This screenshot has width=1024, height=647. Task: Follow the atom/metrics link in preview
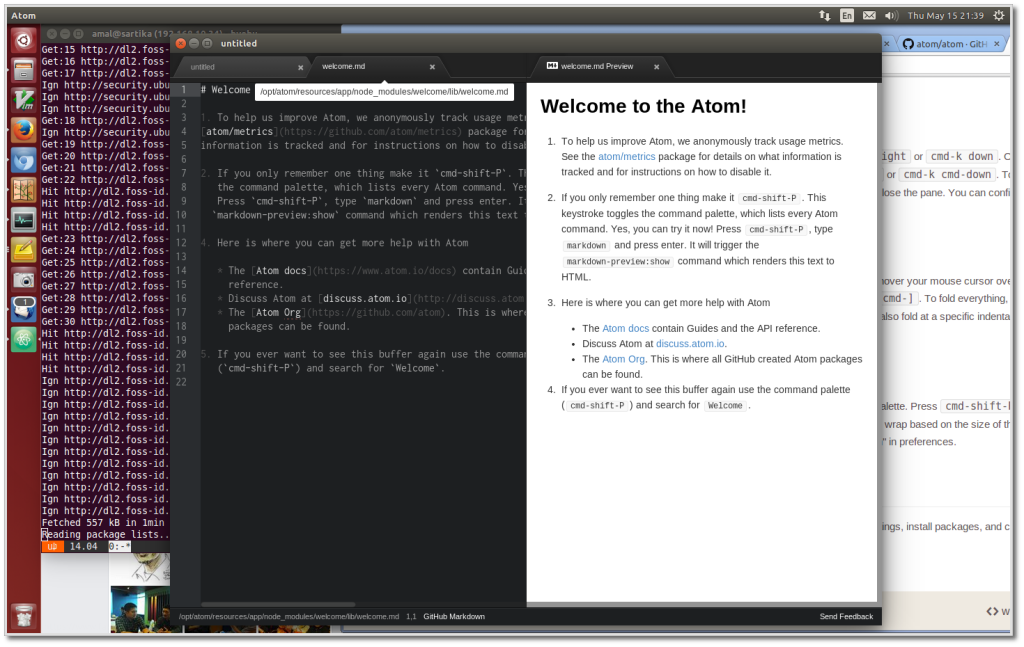(626, 157)
